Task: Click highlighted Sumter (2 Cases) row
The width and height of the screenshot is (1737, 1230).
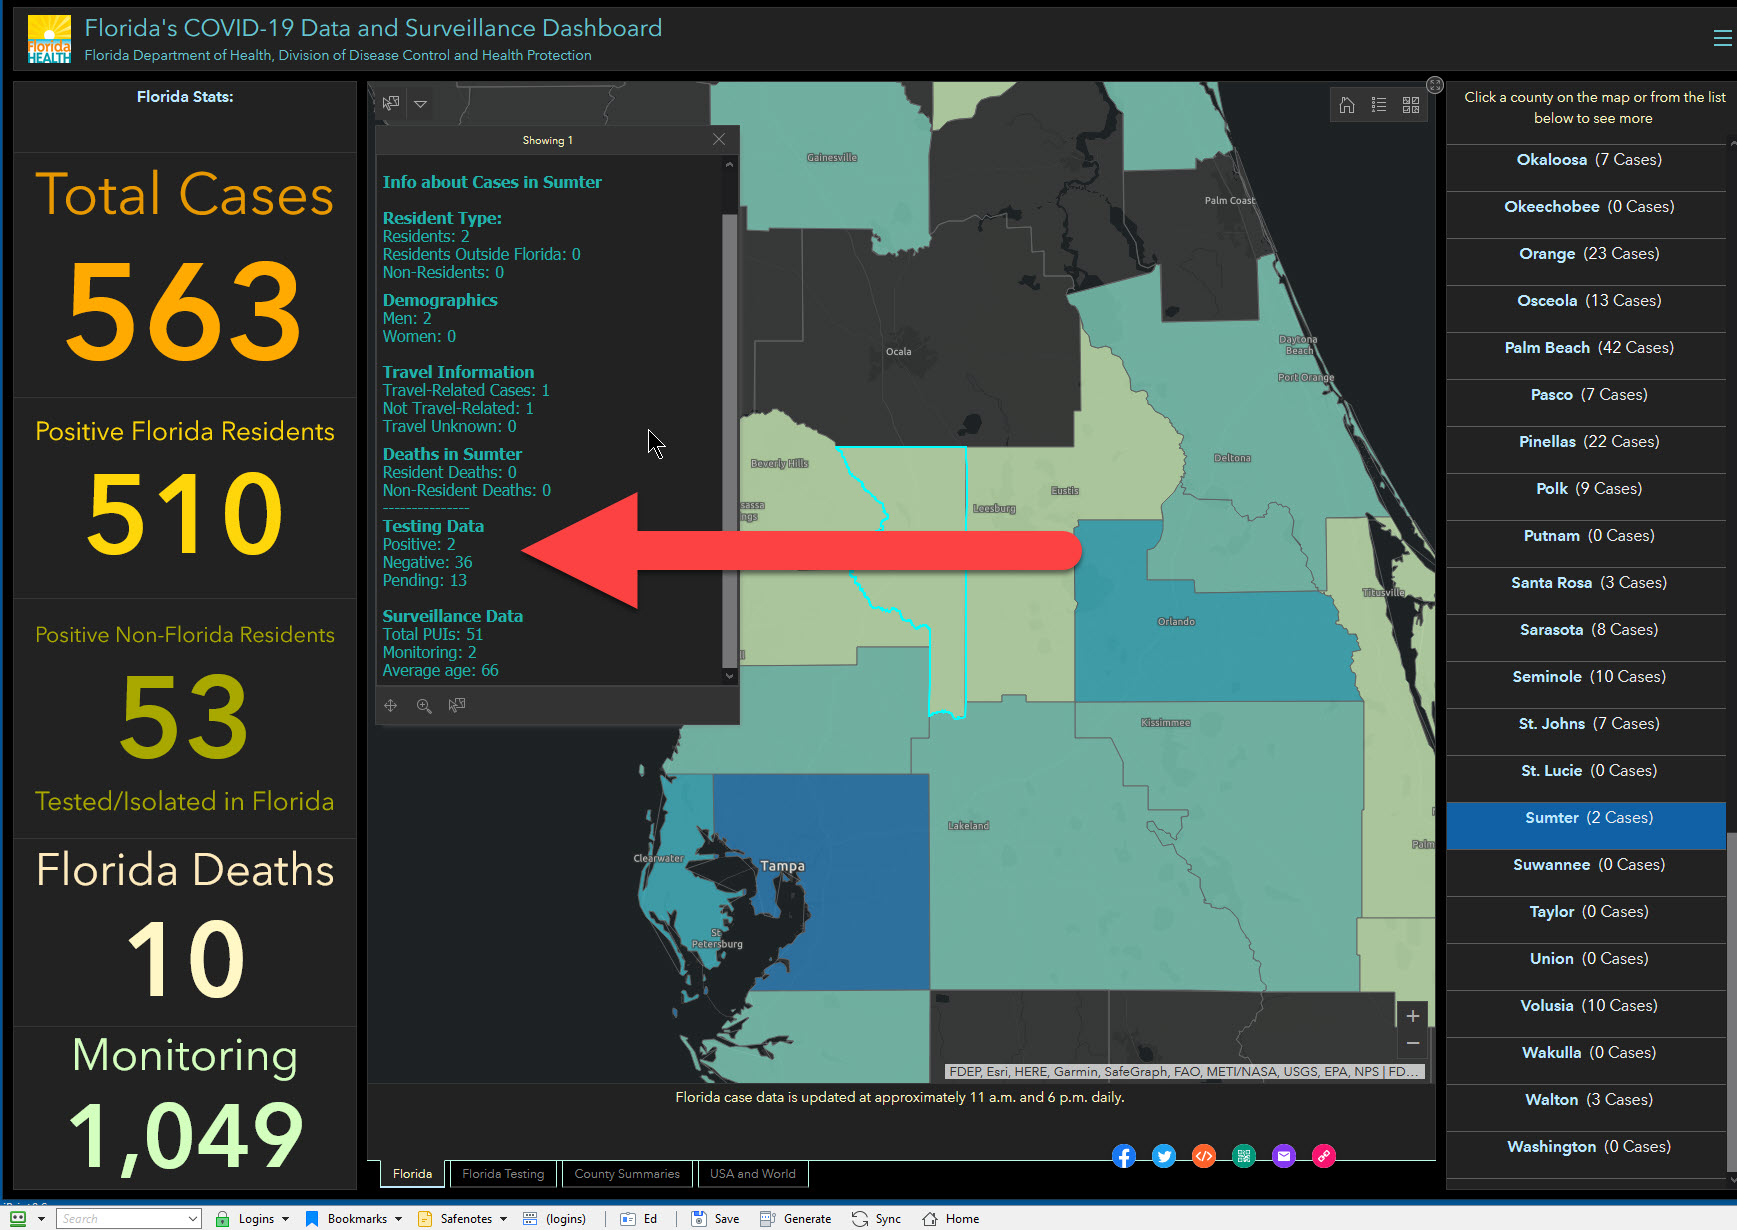Action: click(1586, 826)
